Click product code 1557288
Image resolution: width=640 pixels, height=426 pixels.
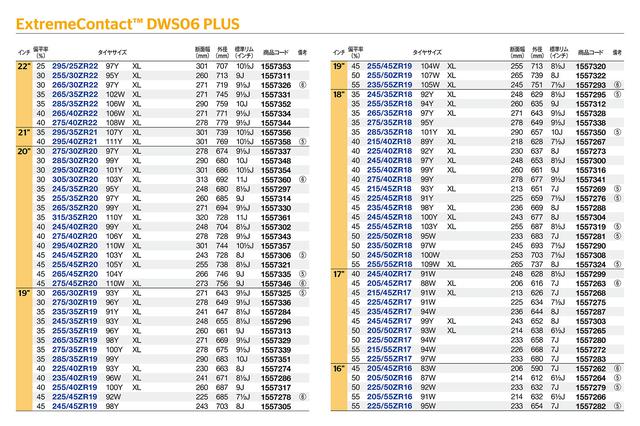(x=591, y=208)
